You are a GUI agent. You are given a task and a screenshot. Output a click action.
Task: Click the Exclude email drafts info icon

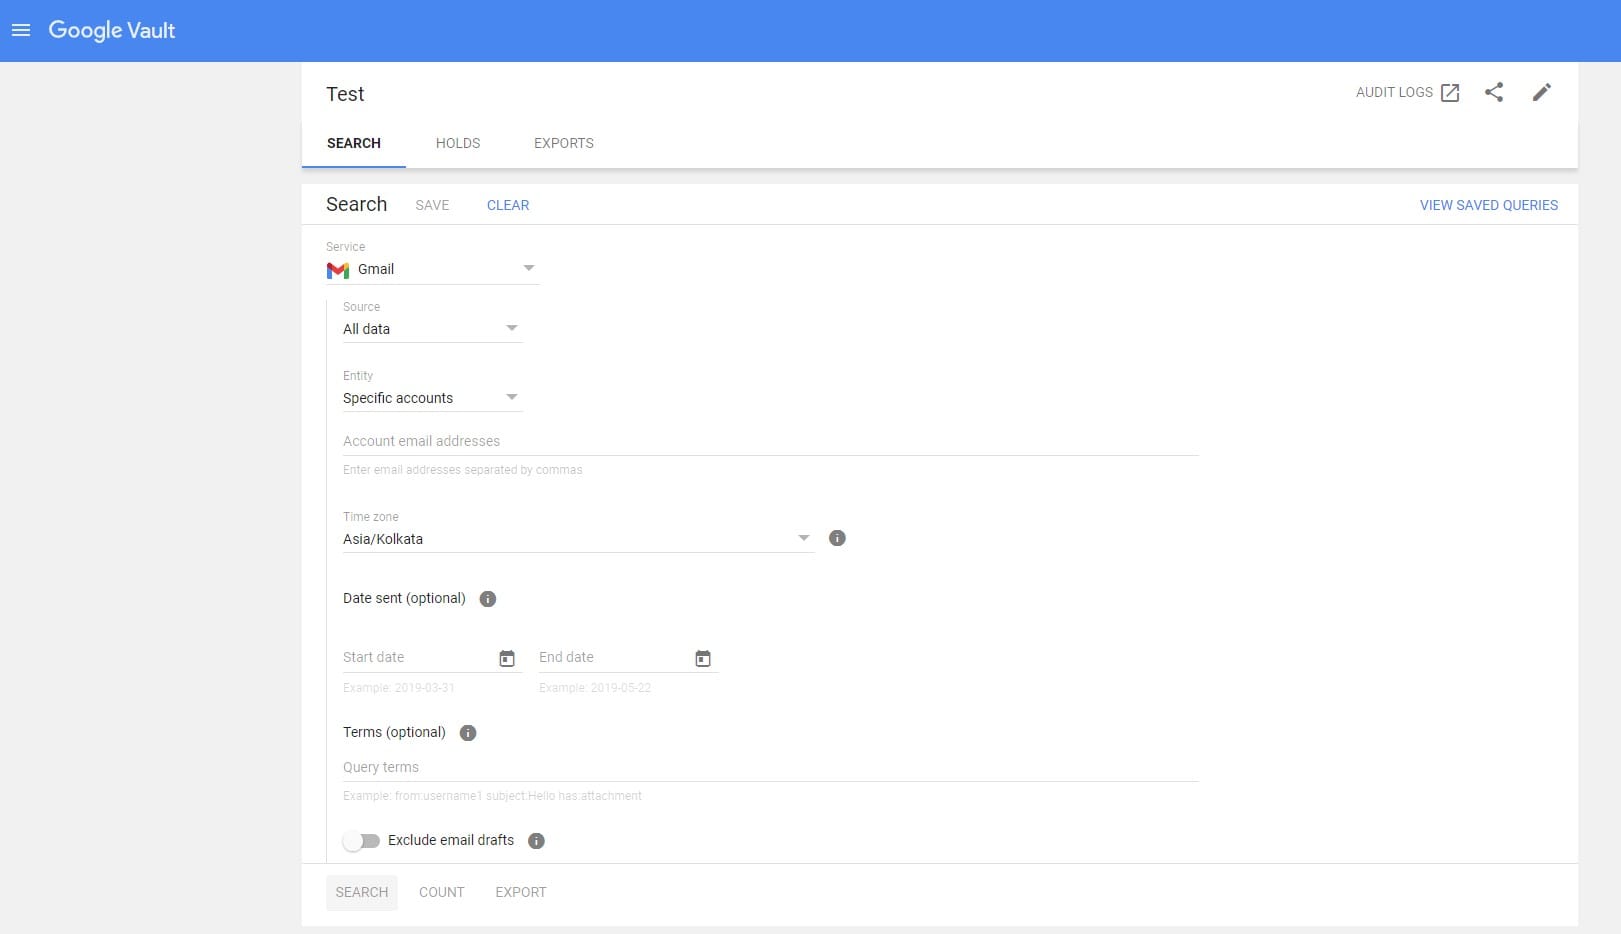(x=536, y=841)
